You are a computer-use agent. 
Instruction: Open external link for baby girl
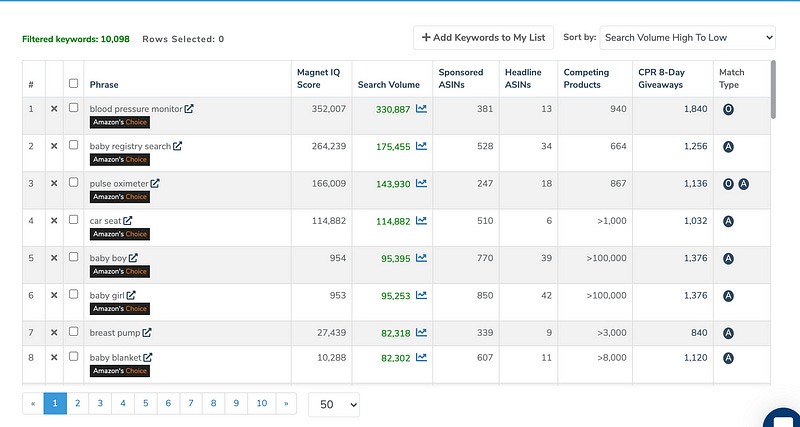131,295
